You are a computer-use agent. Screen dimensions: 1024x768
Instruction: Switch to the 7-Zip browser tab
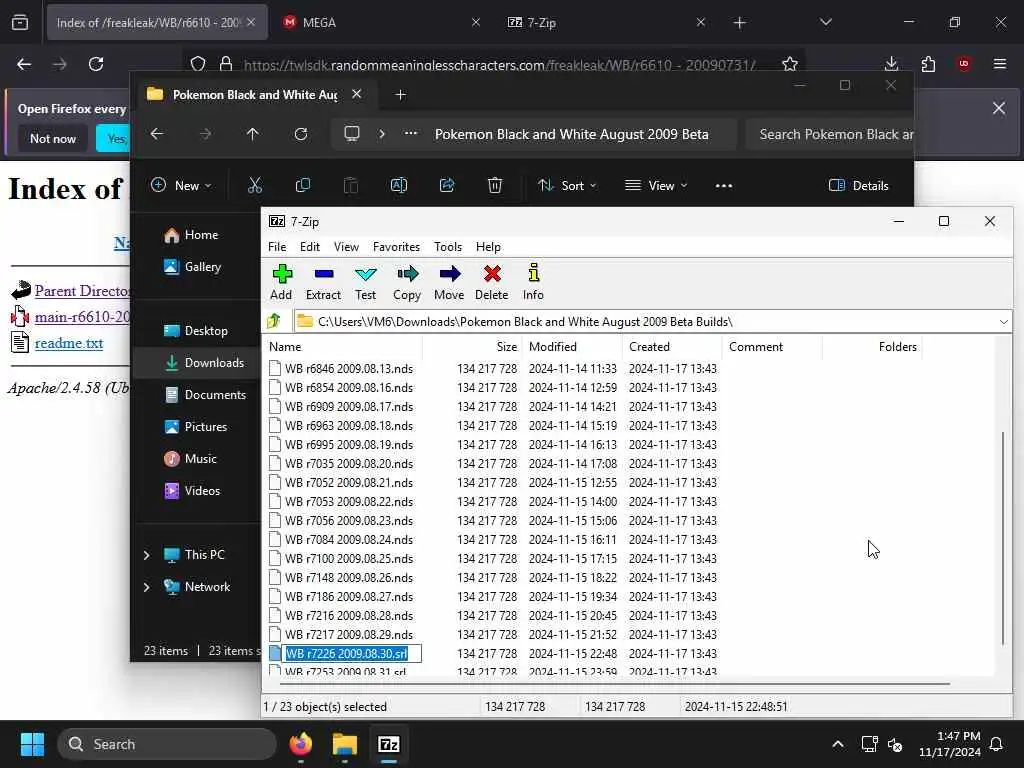[605, 22]
